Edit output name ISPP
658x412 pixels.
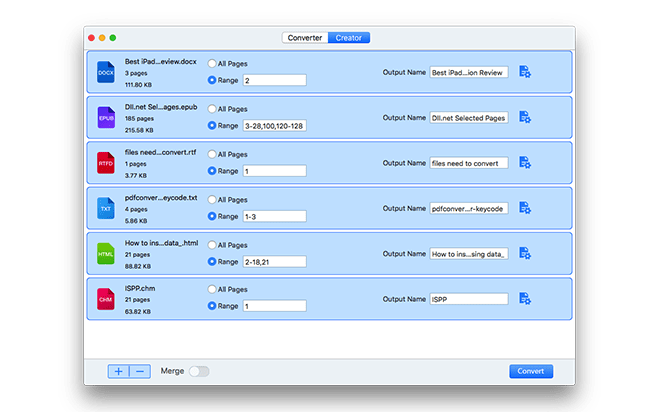click(x=469, y=299)
